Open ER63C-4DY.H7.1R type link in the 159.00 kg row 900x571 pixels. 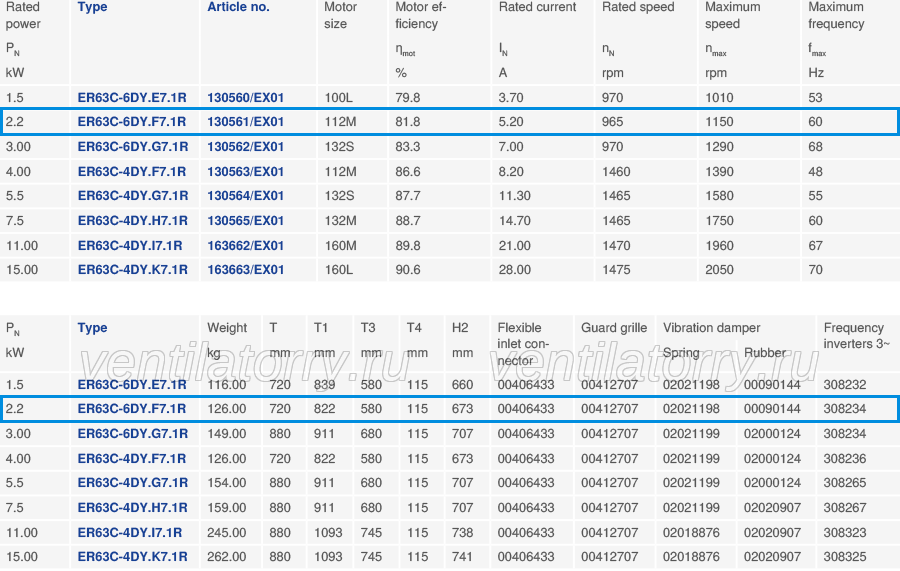point(133,508)
